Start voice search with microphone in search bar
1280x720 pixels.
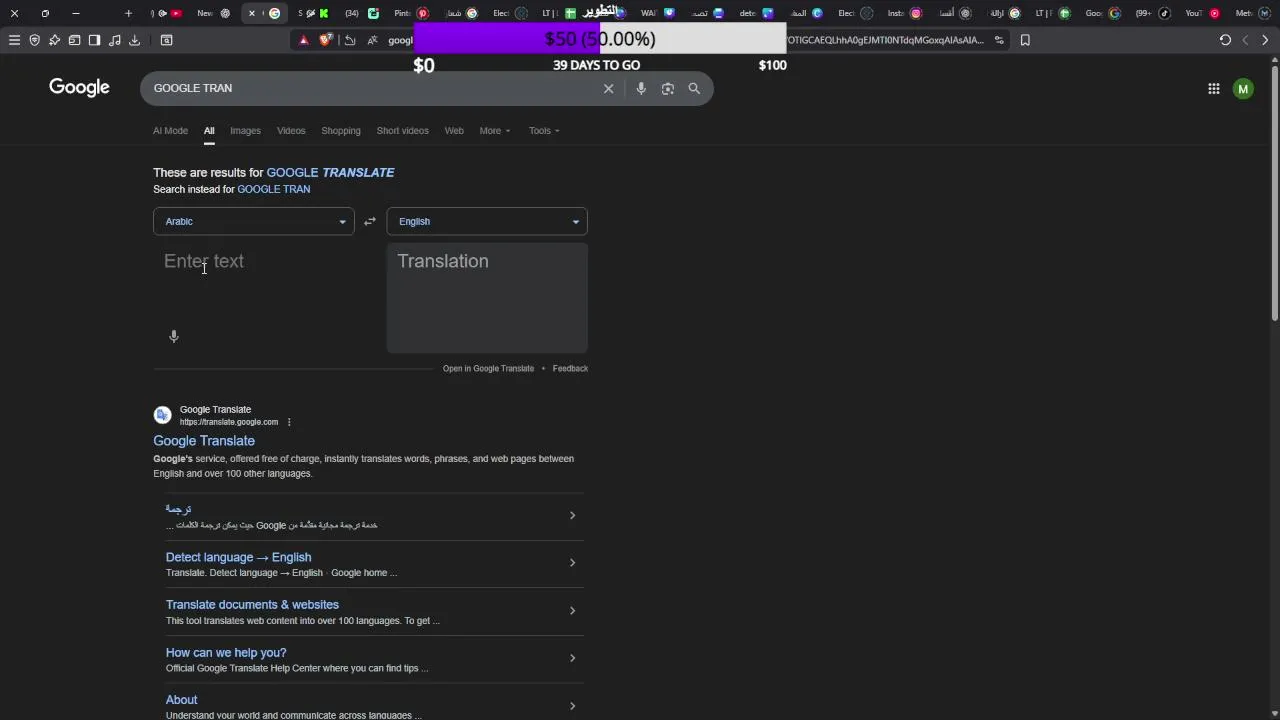tap(641, 88)
